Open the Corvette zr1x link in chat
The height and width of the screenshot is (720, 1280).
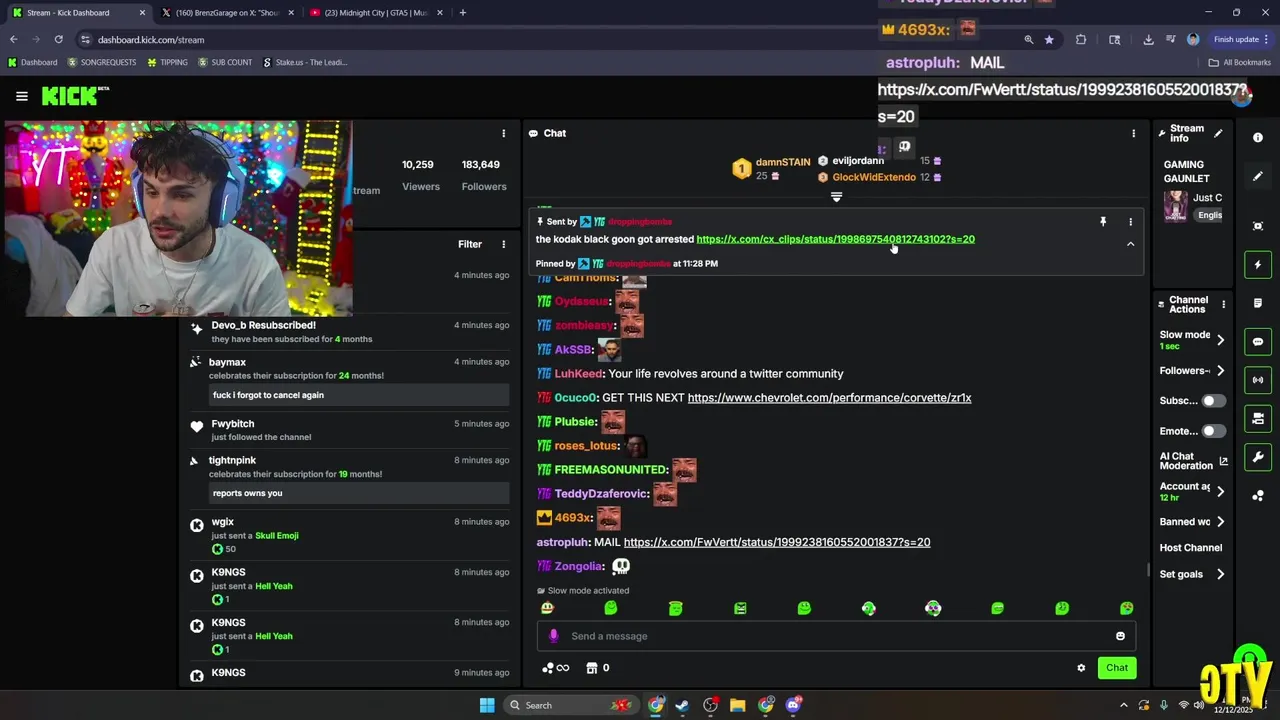point(829,398)
